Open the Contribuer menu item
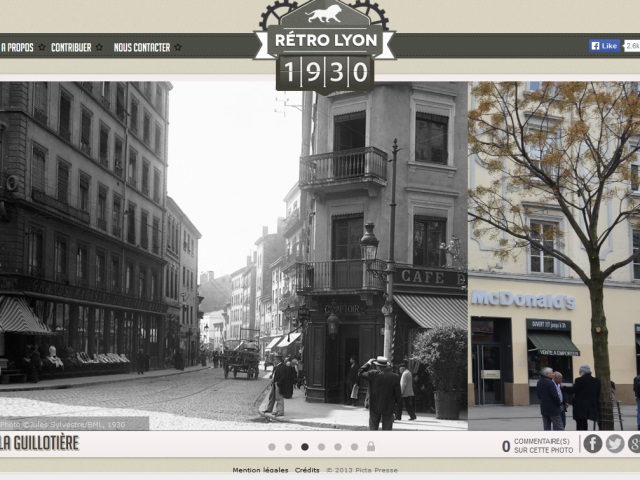Screen dimensions: 640x480 (x=71, y=47)
